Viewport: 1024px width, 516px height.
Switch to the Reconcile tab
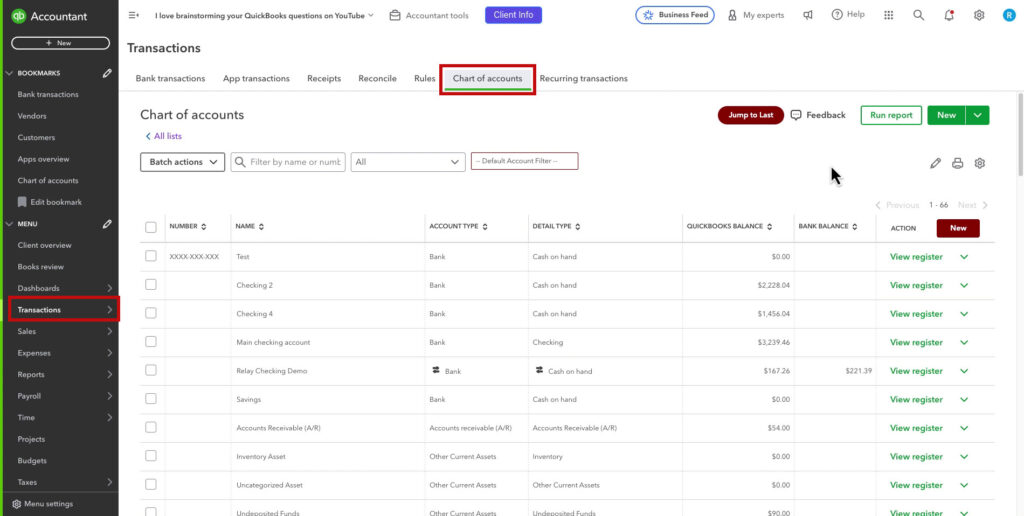(x=377, y=78)
